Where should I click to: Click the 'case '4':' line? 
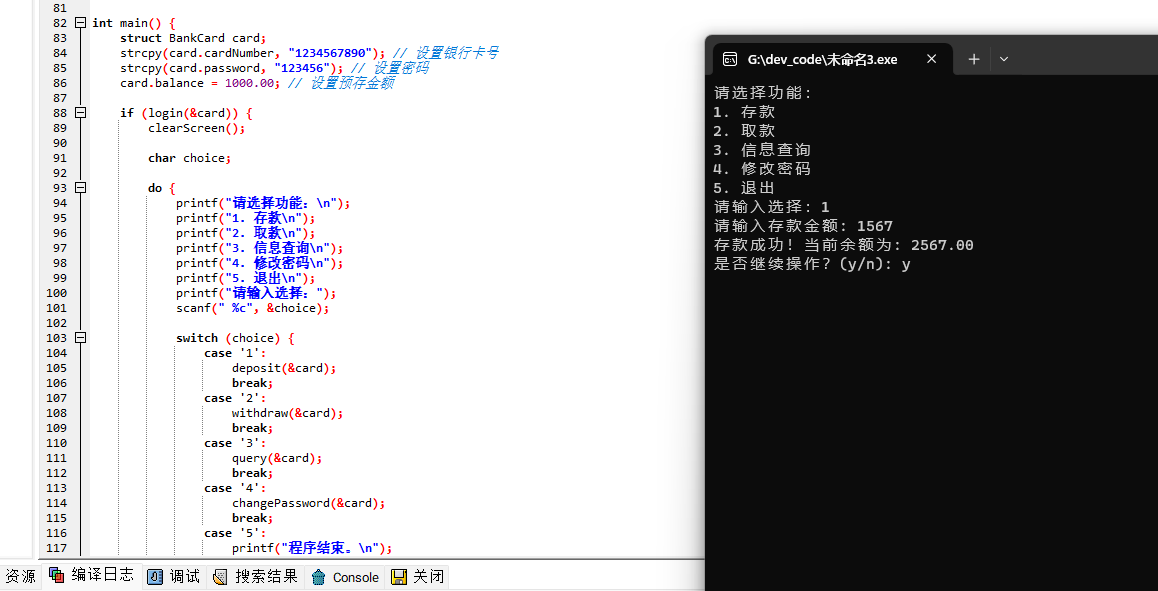235,488
